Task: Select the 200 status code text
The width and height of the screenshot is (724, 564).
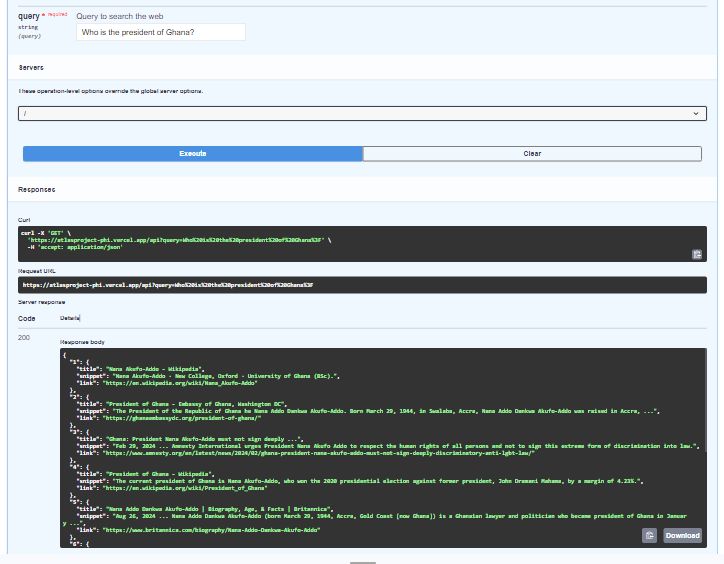Action: pos(24,338)
